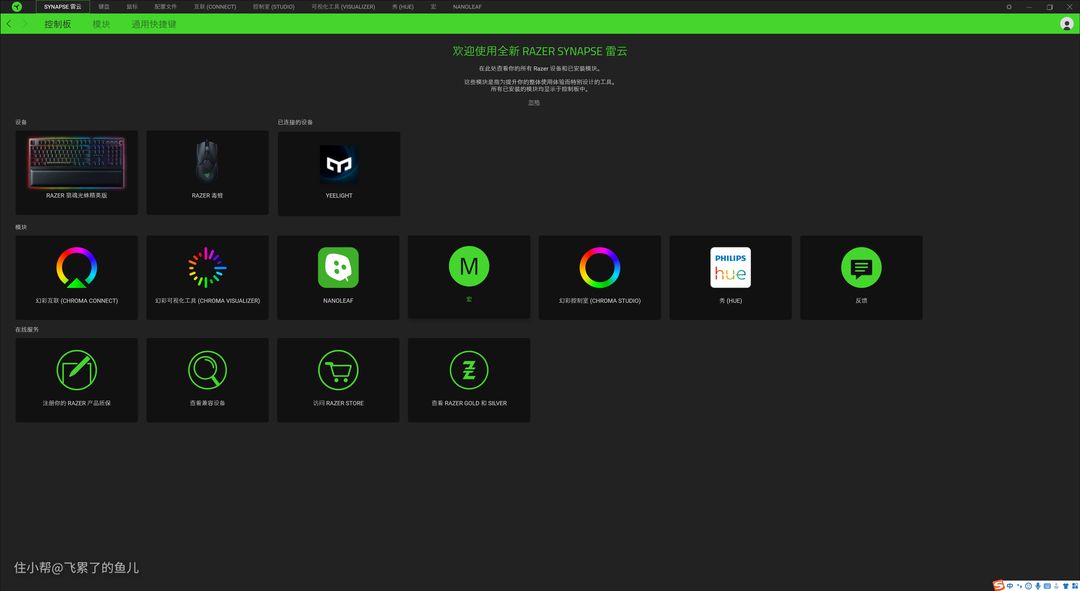Switch to the 通用快捷键 sub-tab

(x=153, y=24)
